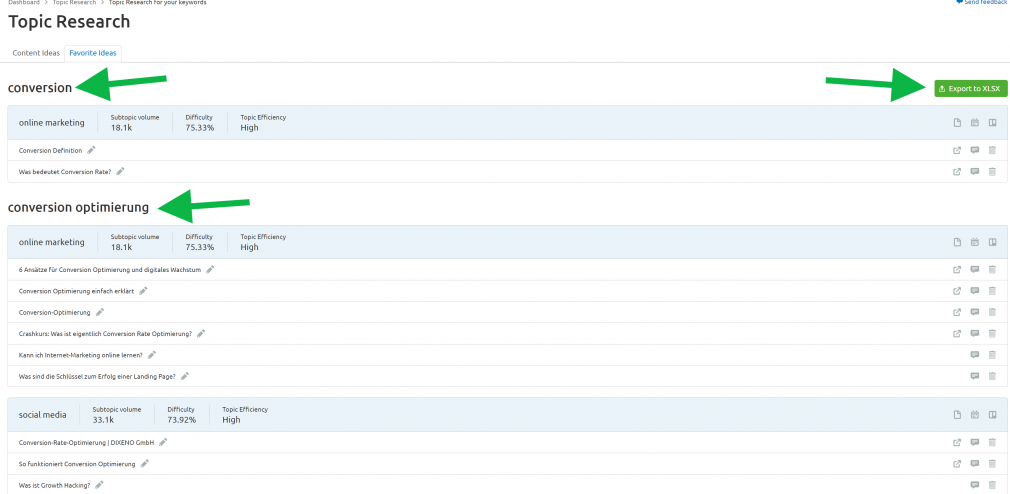This screenshot has height=494, width=1010.
Task: Comment on Conversion Optimierung einfach erklärt
Action: tap(975, 290)
